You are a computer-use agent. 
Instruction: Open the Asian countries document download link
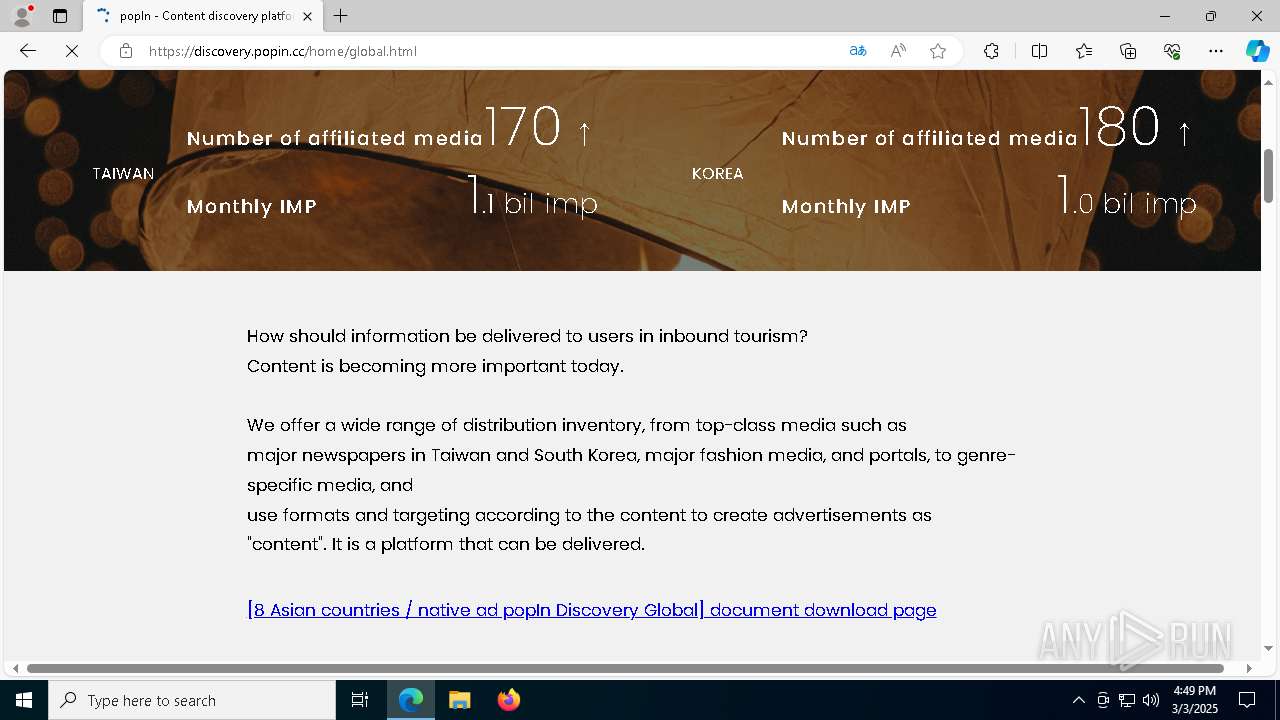pos(592,610)
